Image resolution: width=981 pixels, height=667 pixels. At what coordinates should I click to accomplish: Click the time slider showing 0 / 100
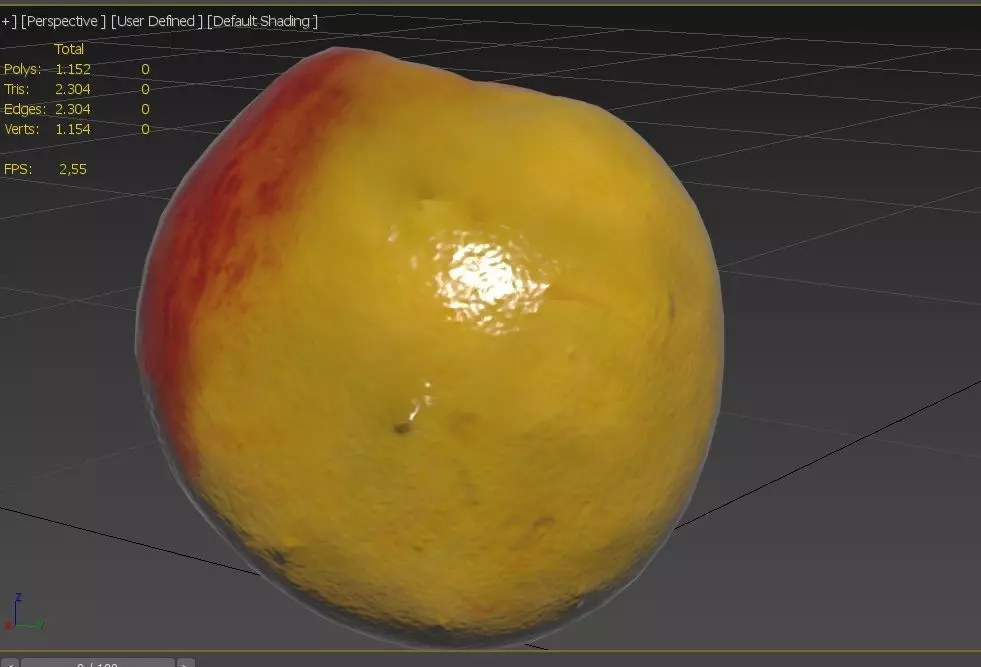98,663
